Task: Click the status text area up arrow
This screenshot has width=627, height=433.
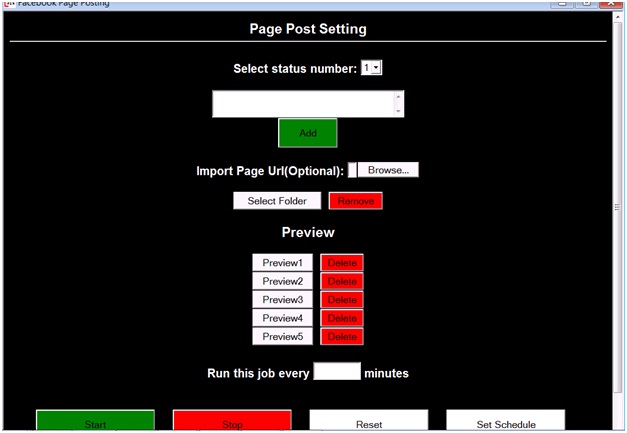Action: [x=398, y=96]
